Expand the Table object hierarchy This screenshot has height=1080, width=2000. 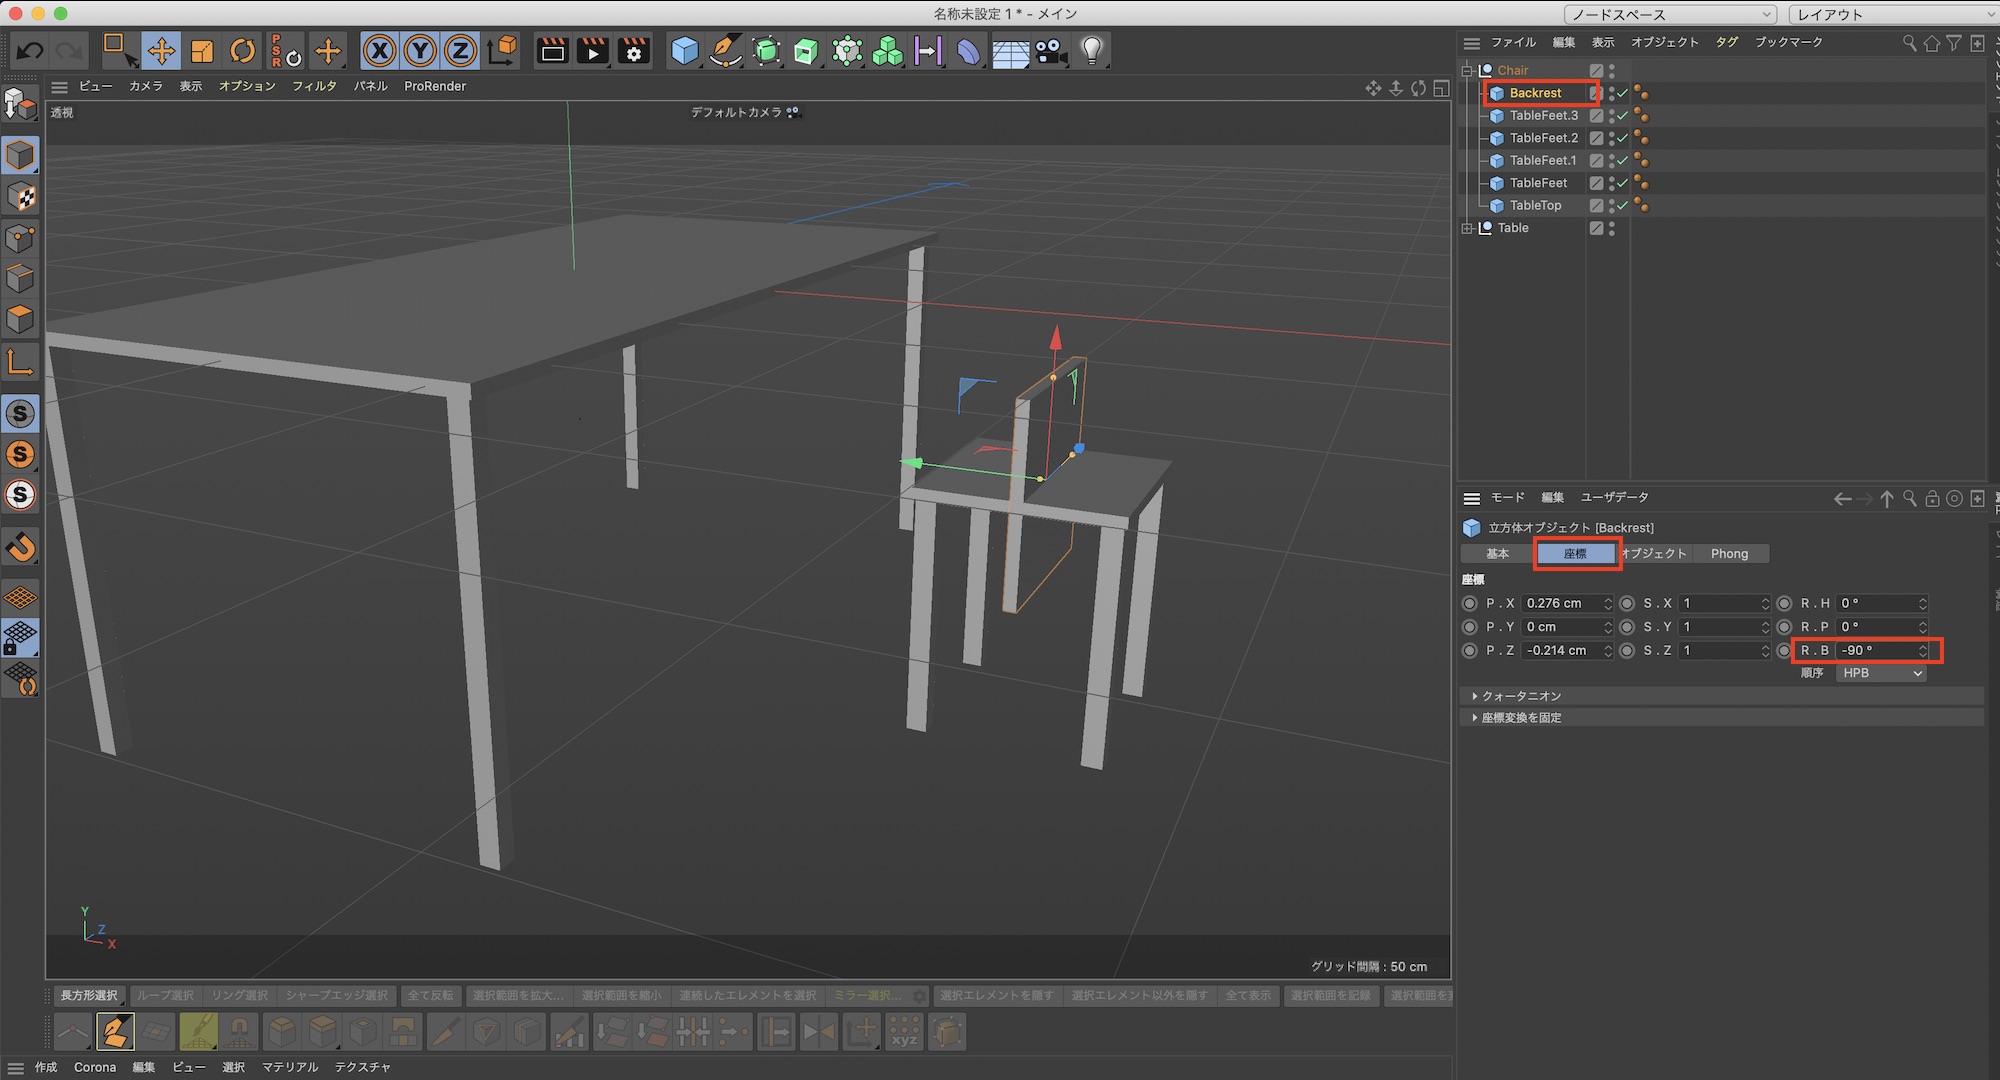[x=1467, y=228]
